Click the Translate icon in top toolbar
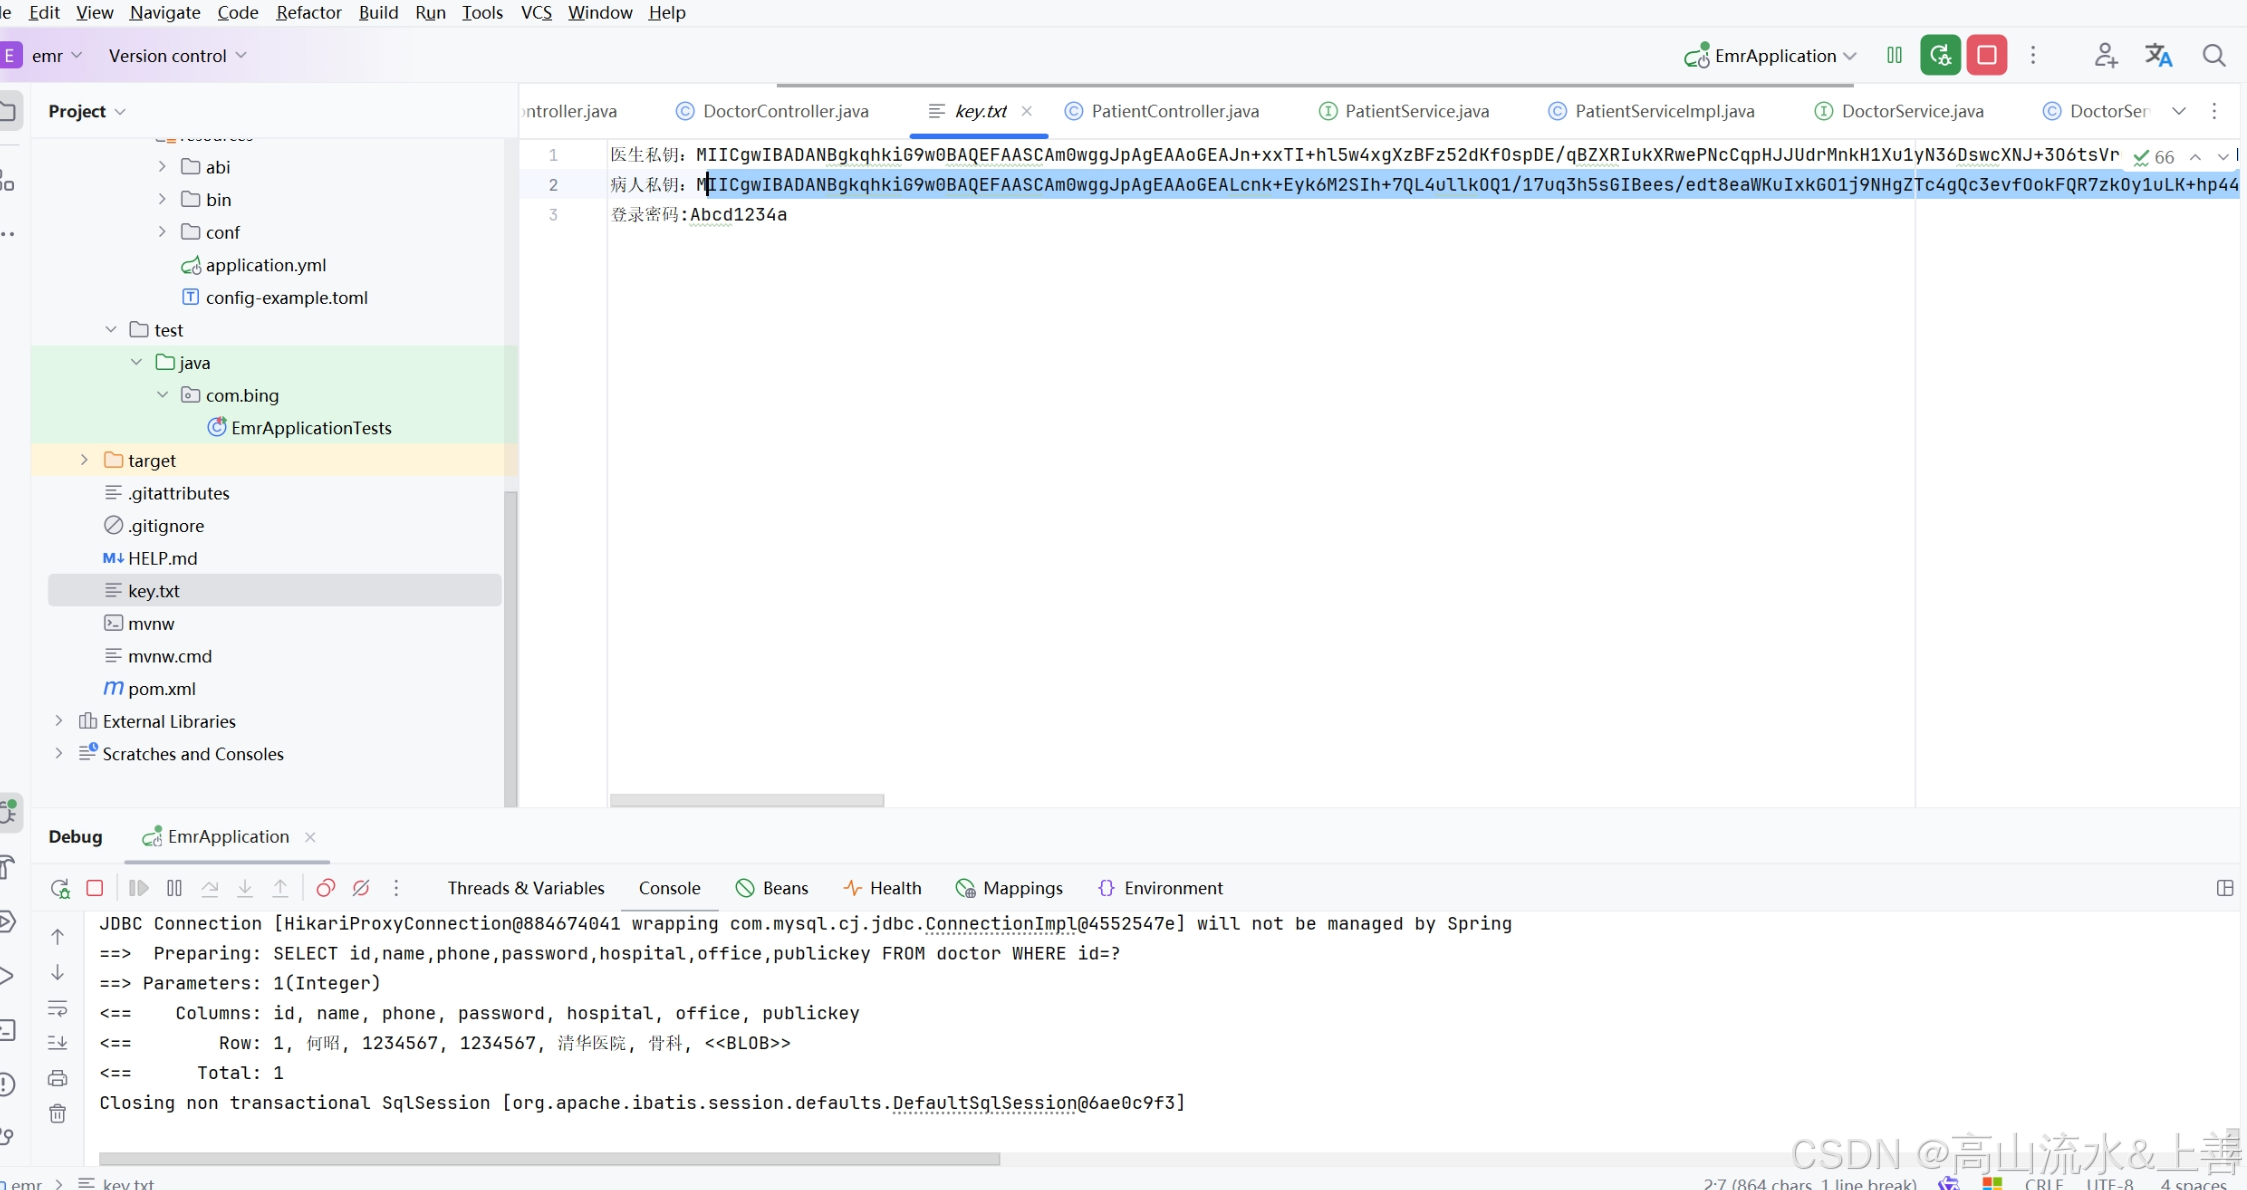 tap(2158, 56)
